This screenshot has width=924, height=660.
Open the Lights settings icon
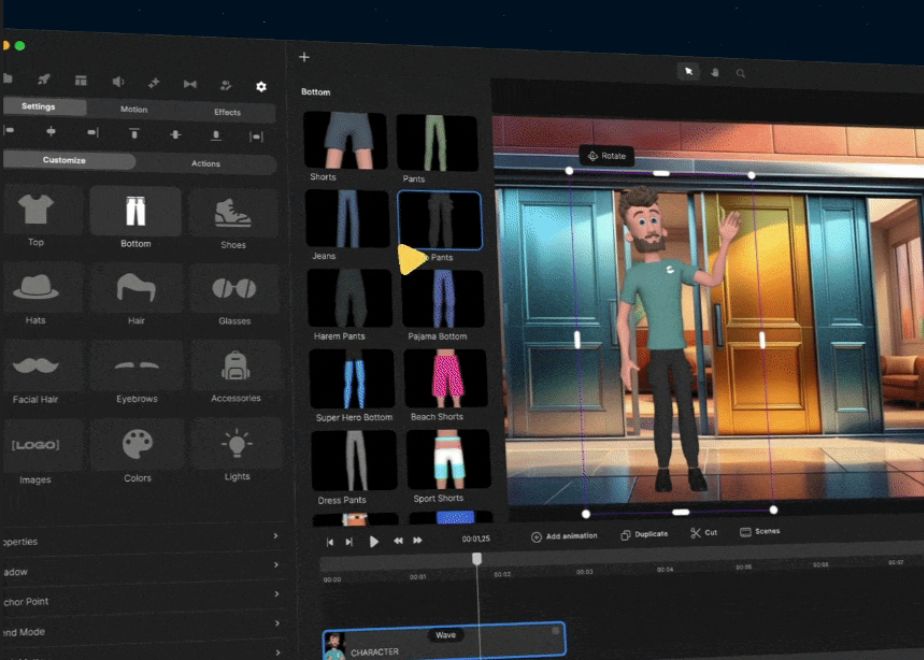(x=237, y=445)
